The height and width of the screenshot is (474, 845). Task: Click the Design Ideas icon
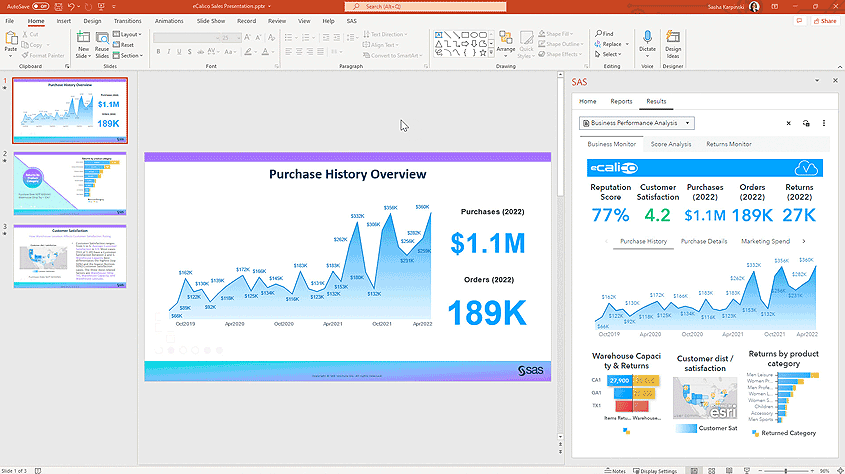click(673, 37)
